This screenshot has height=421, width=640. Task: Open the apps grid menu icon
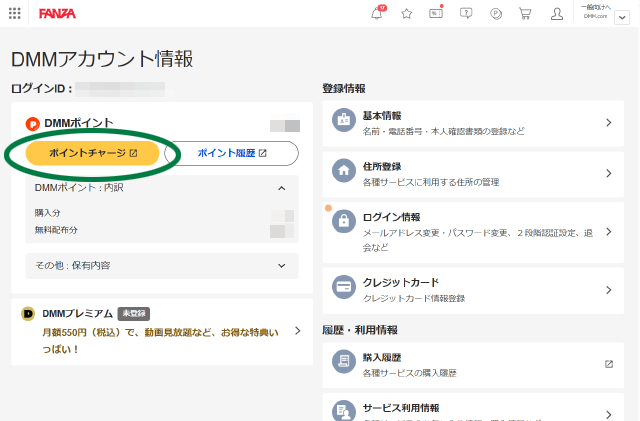point(15,13)
